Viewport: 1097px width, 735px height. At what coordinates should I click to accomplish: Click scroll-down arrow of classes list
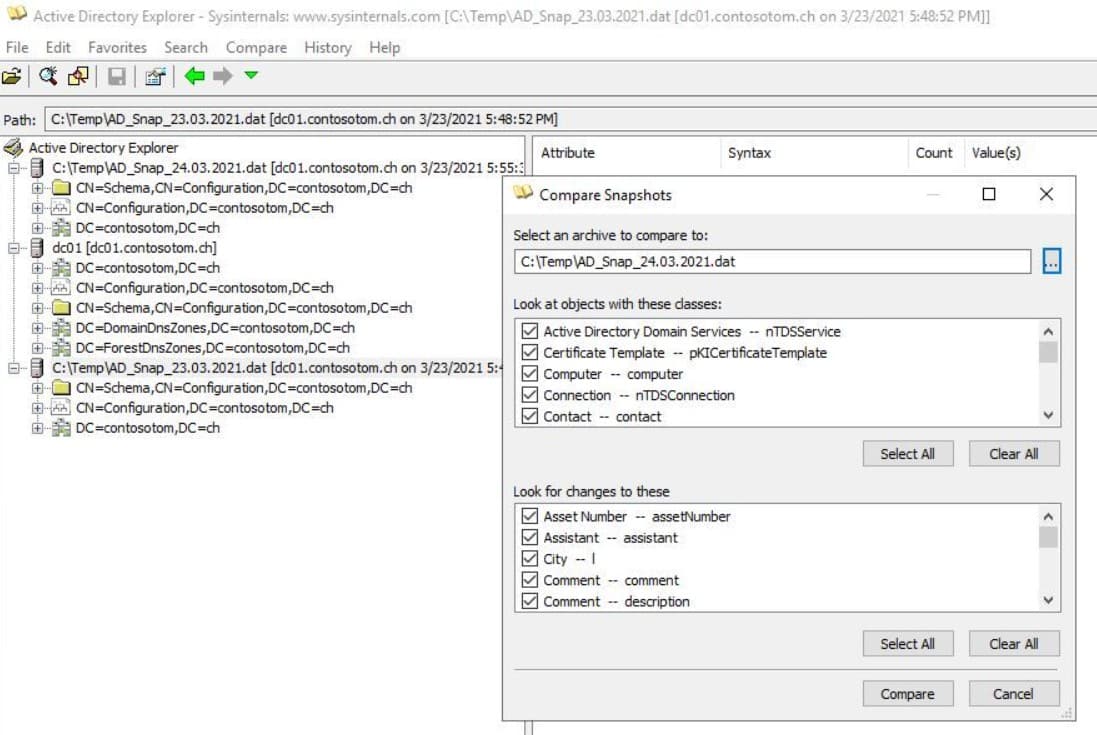pyautogui.click(x=1048, y=415)
